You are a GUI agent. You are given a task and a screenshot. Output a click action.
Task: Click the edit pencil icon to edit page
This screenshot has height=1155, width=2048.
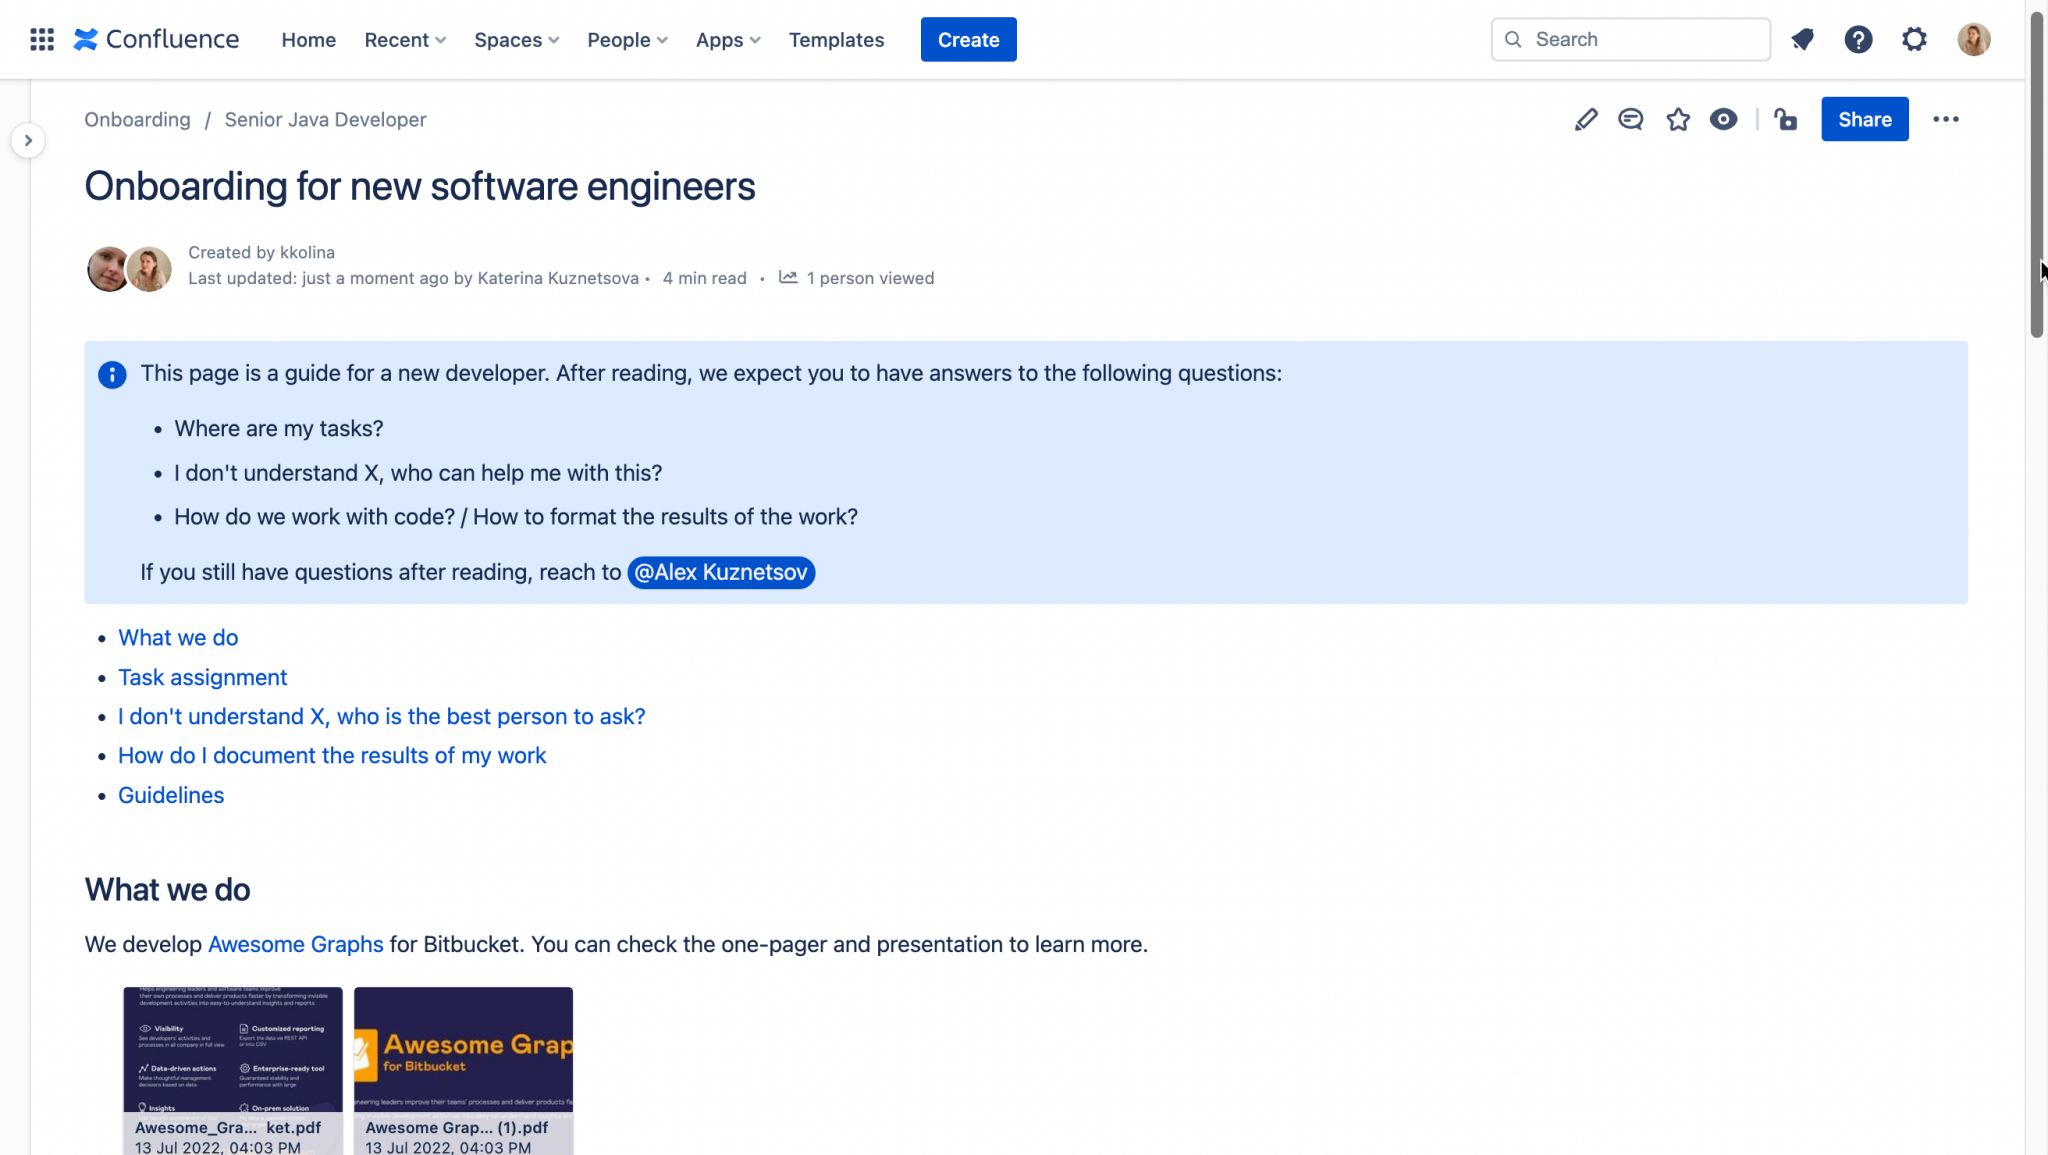pyautogui.click(x=1585, y=119)
